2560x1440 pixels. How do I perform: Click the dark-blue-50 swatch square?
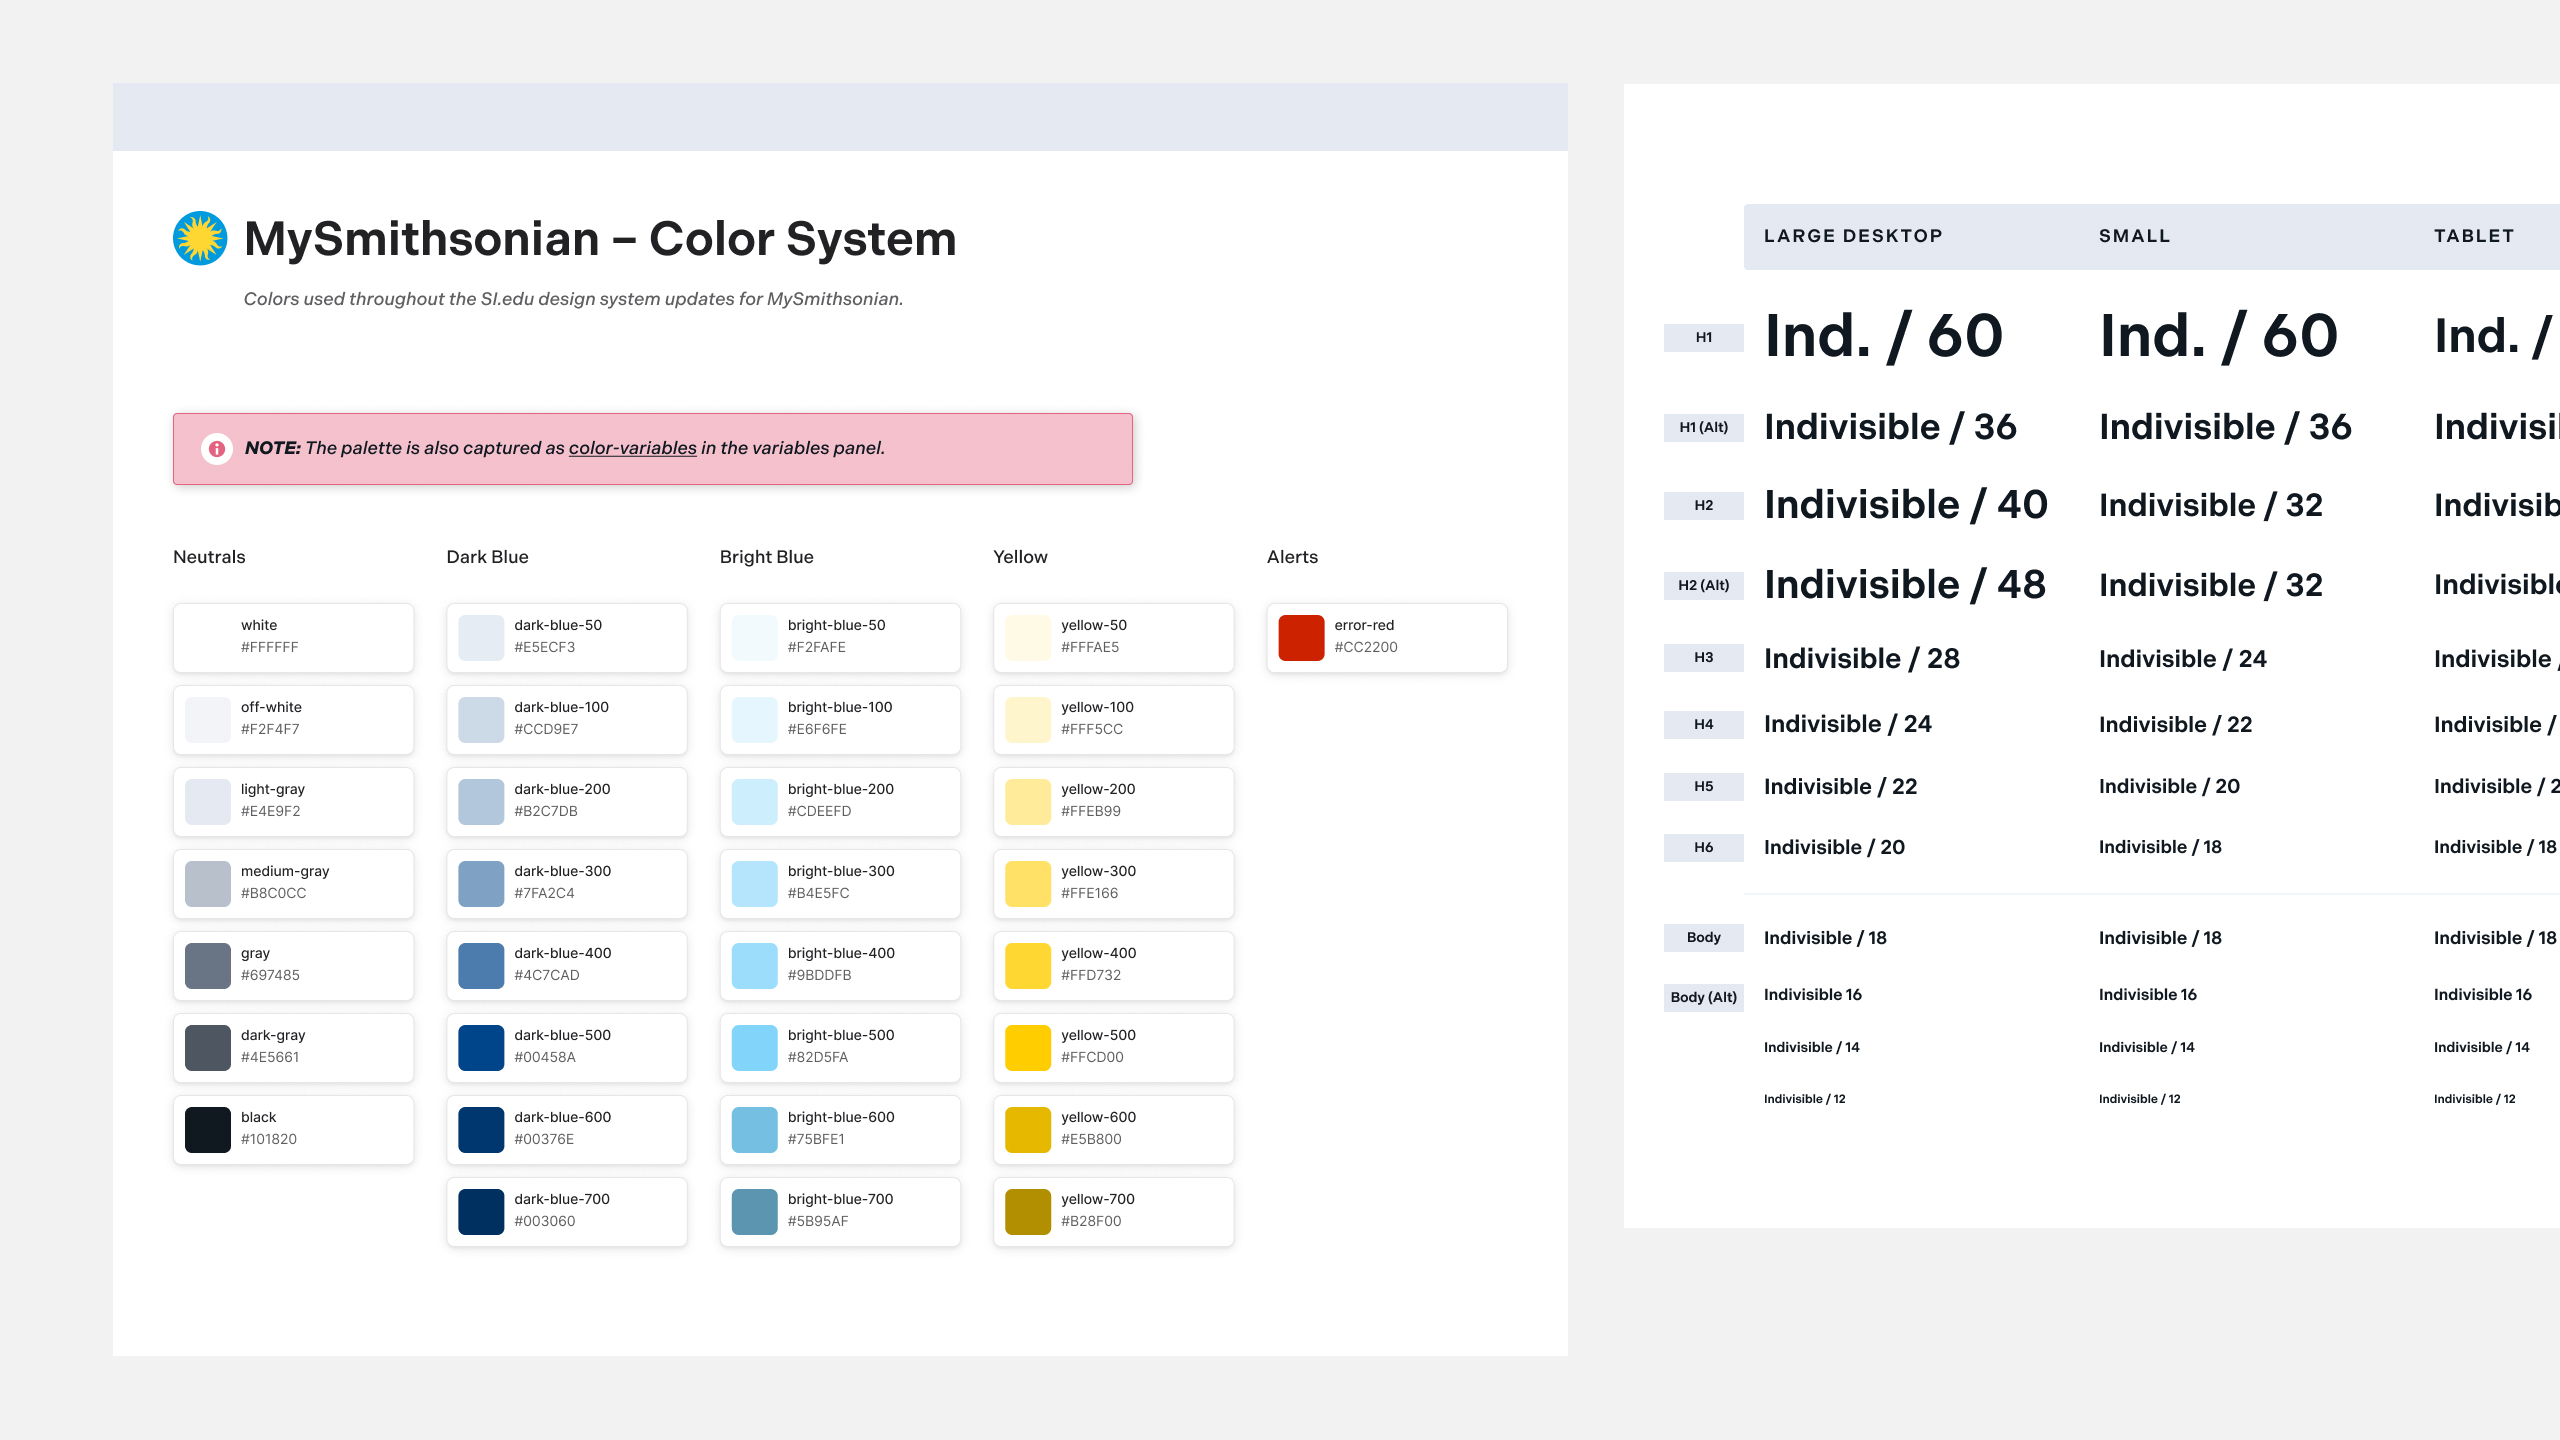pyautogui.click(x=481, y=637)
